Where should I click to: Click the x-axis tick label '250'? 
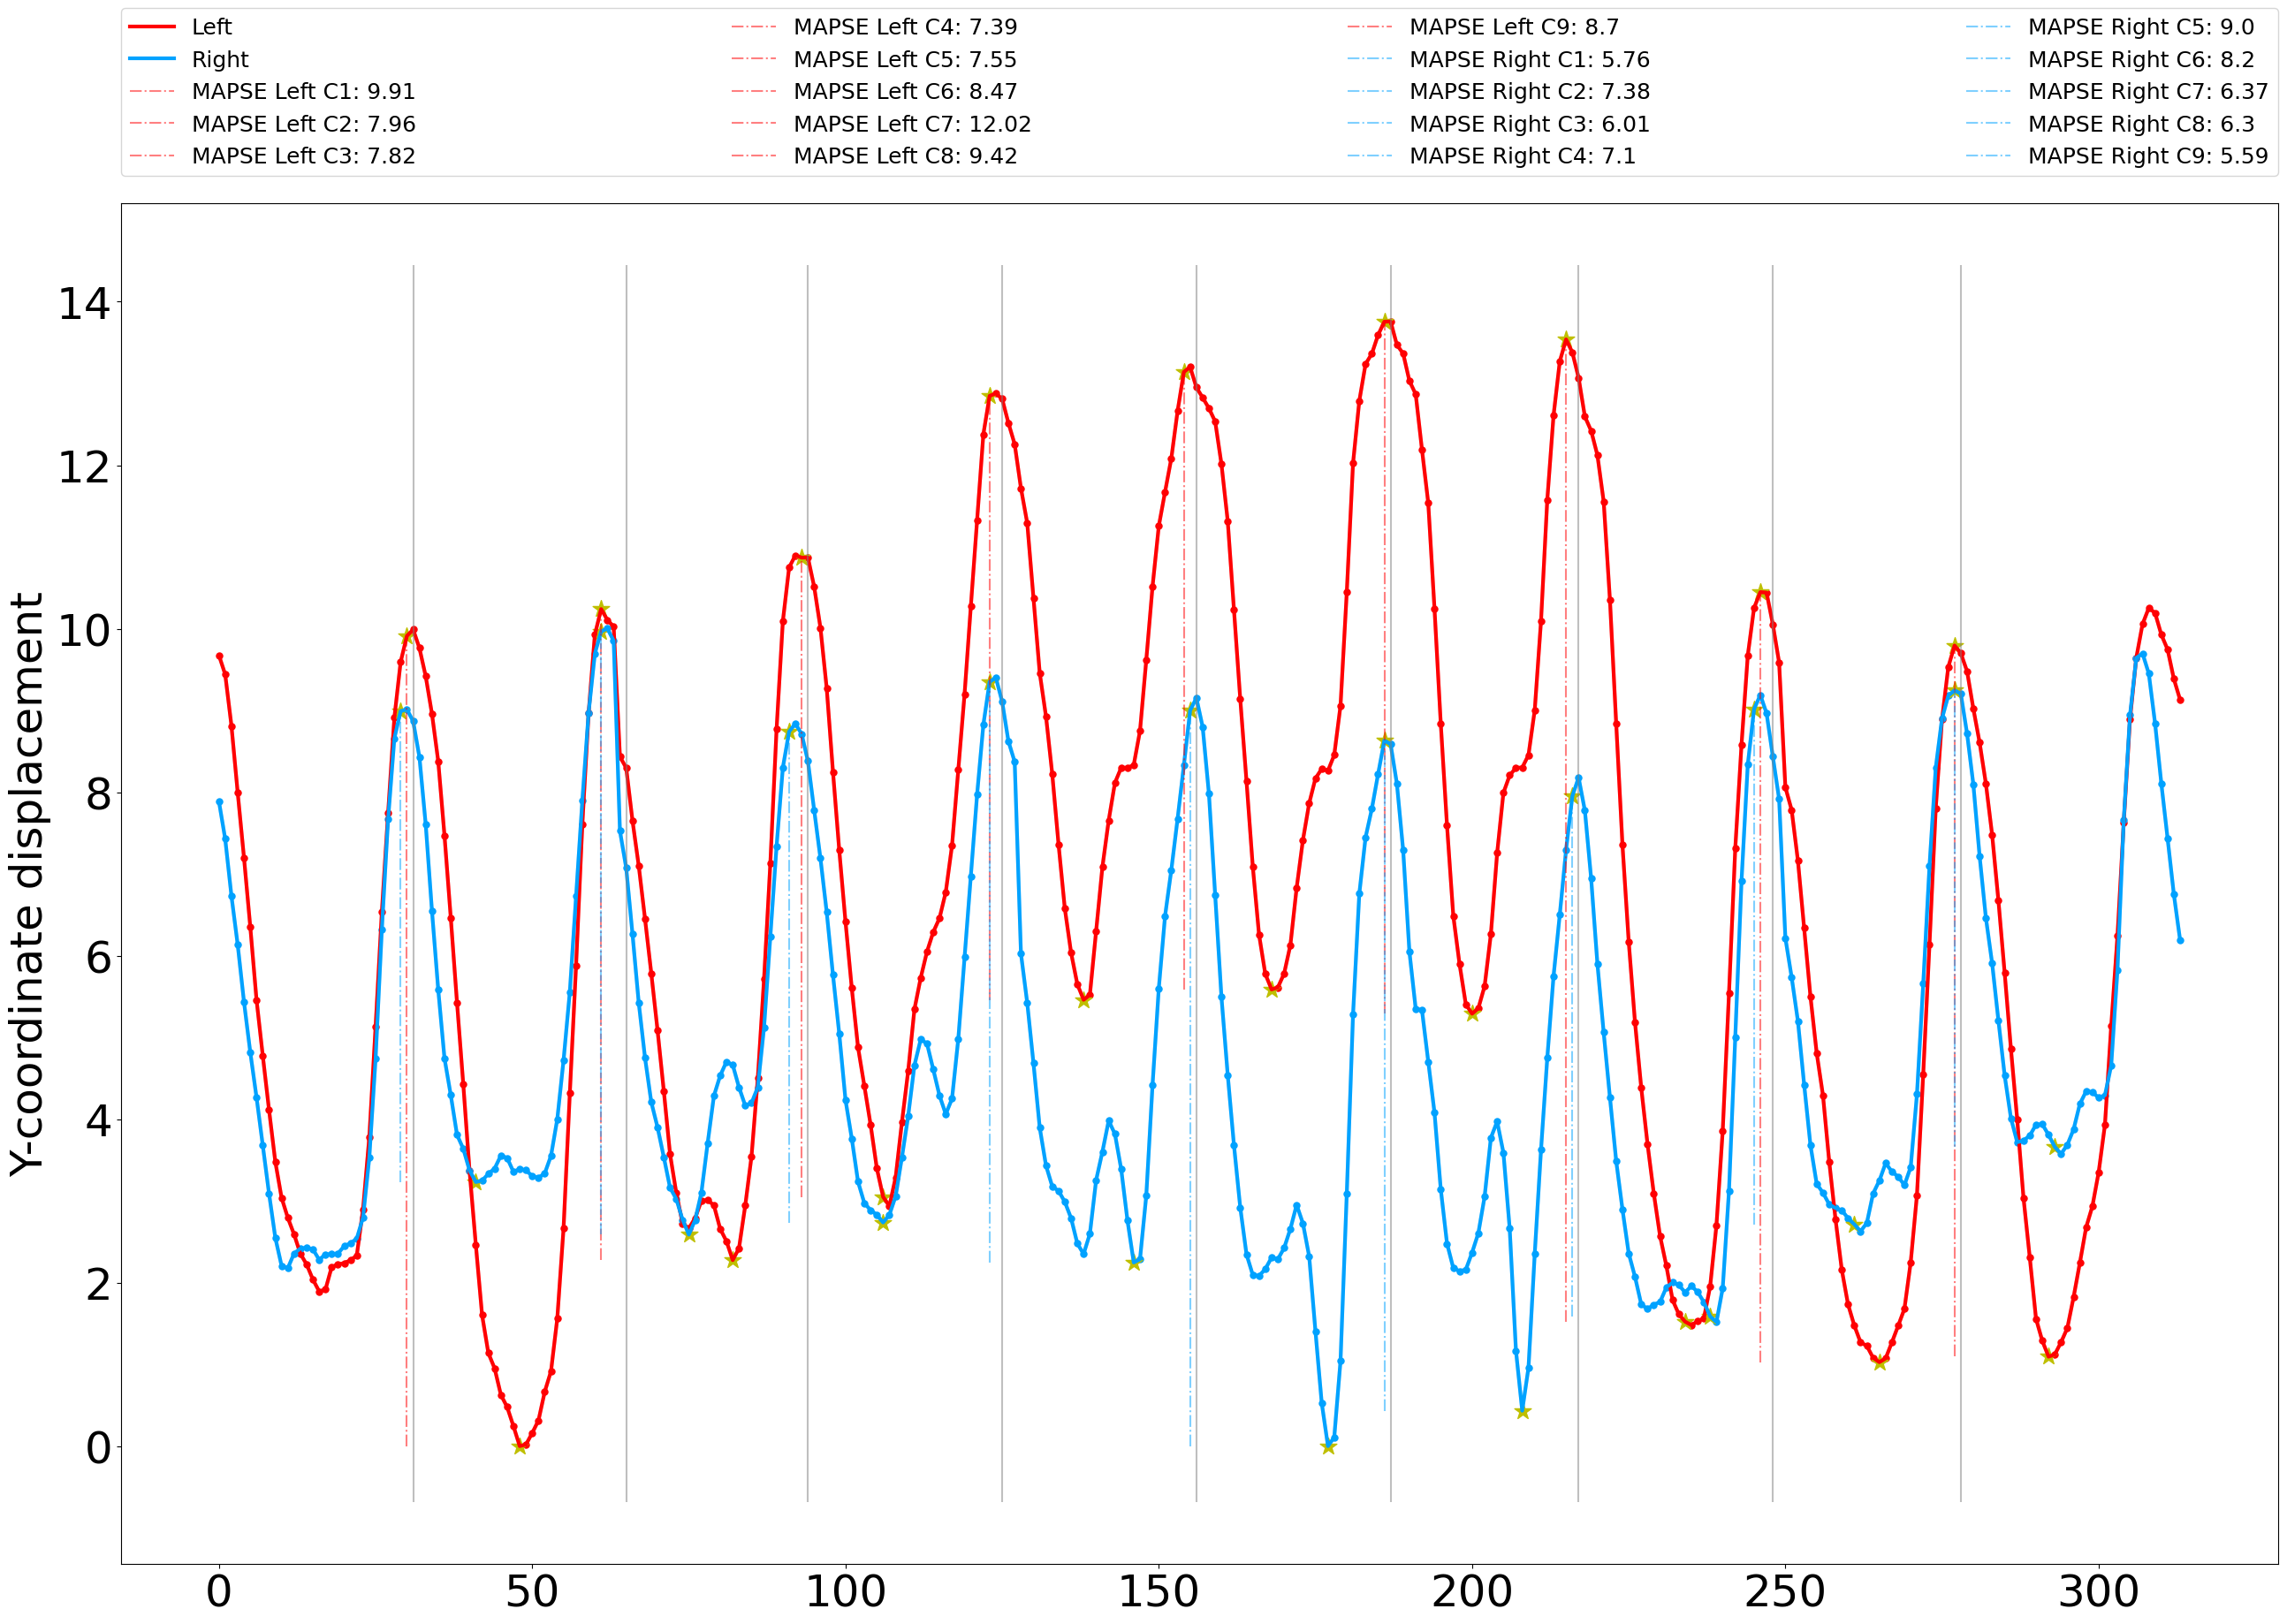coord(1785,1592)
